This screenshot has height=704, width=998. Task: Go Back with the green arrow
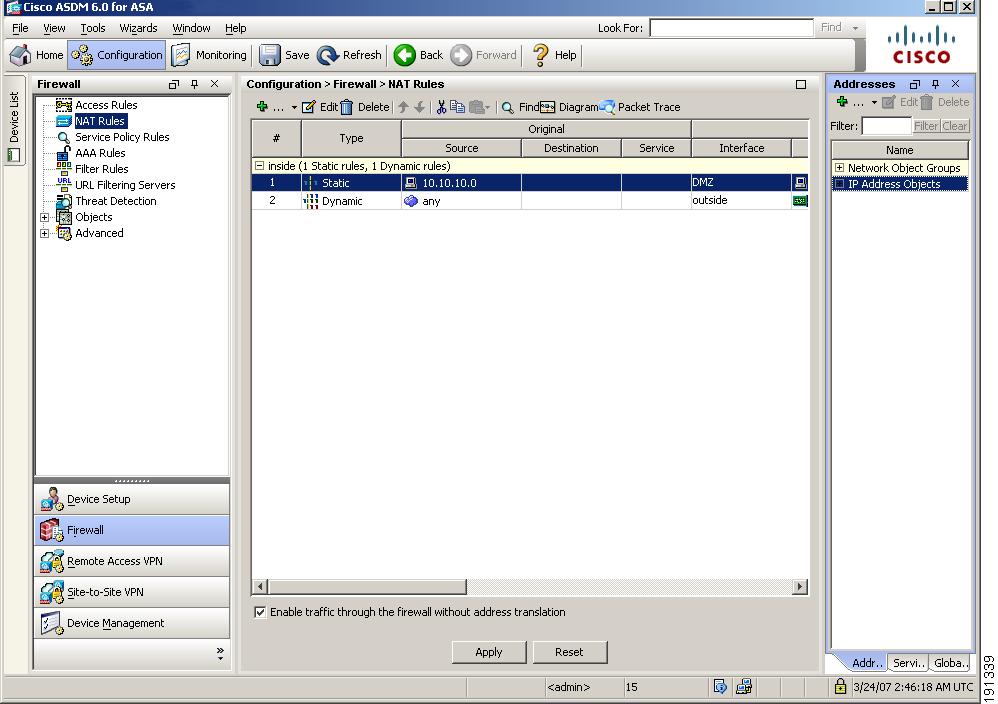pyautogui.click(x=418, y=55)
